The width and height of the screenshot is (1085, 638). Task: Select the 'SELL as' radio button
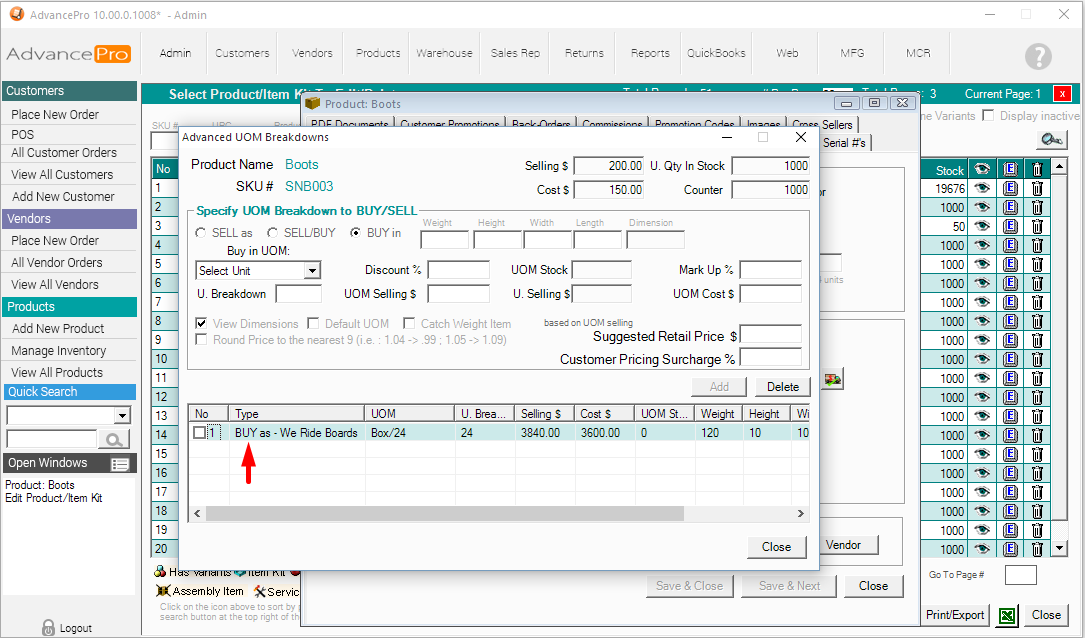(x=202, y=233)
